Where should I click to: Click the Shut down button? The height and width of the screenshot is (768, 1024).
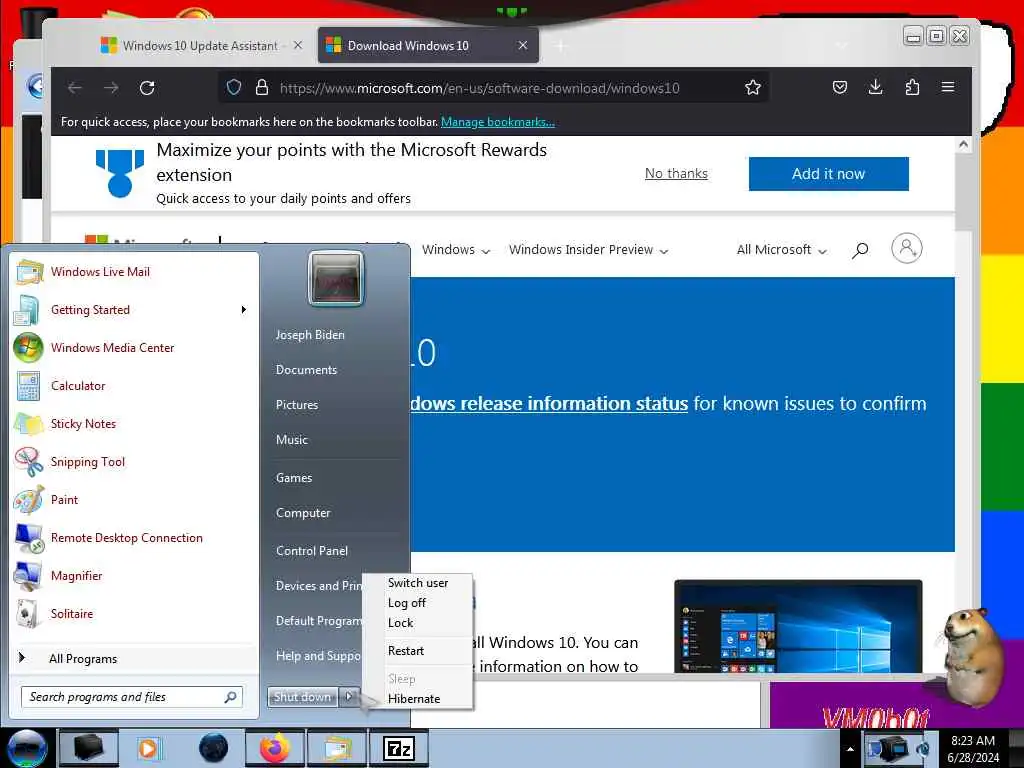point(302,697)
